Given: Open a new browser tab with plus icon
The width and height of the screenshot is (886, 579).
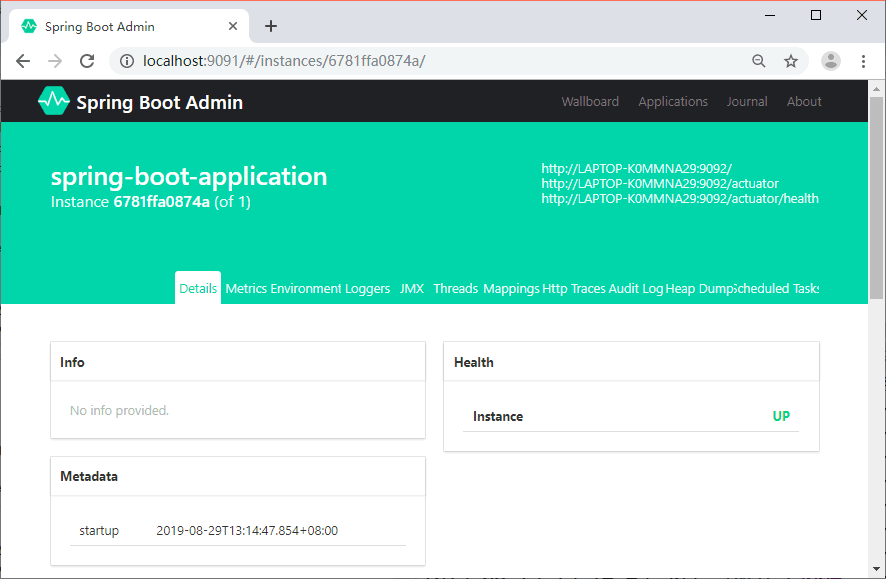Looking at the screenshot, I should [271, 26].
